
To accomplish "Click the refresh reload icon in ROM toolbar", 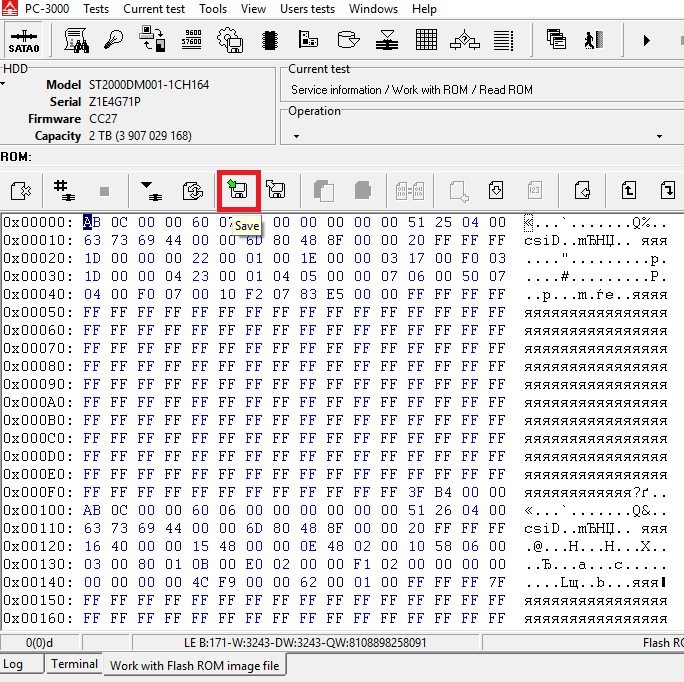I will (192, 190).
